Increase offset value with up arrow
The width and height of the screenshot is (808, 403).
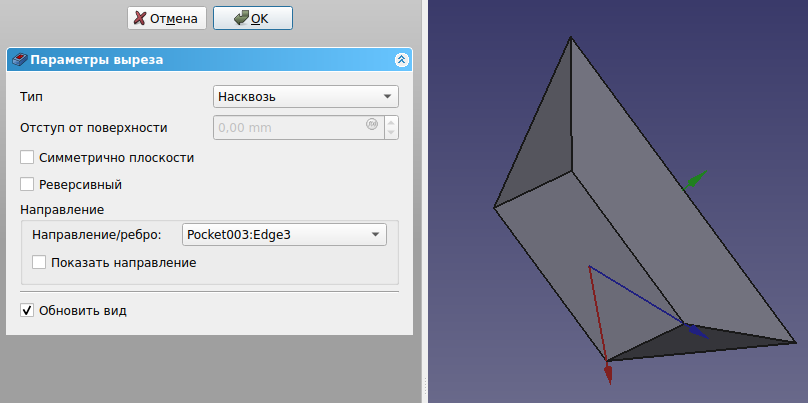click(391, 122)
